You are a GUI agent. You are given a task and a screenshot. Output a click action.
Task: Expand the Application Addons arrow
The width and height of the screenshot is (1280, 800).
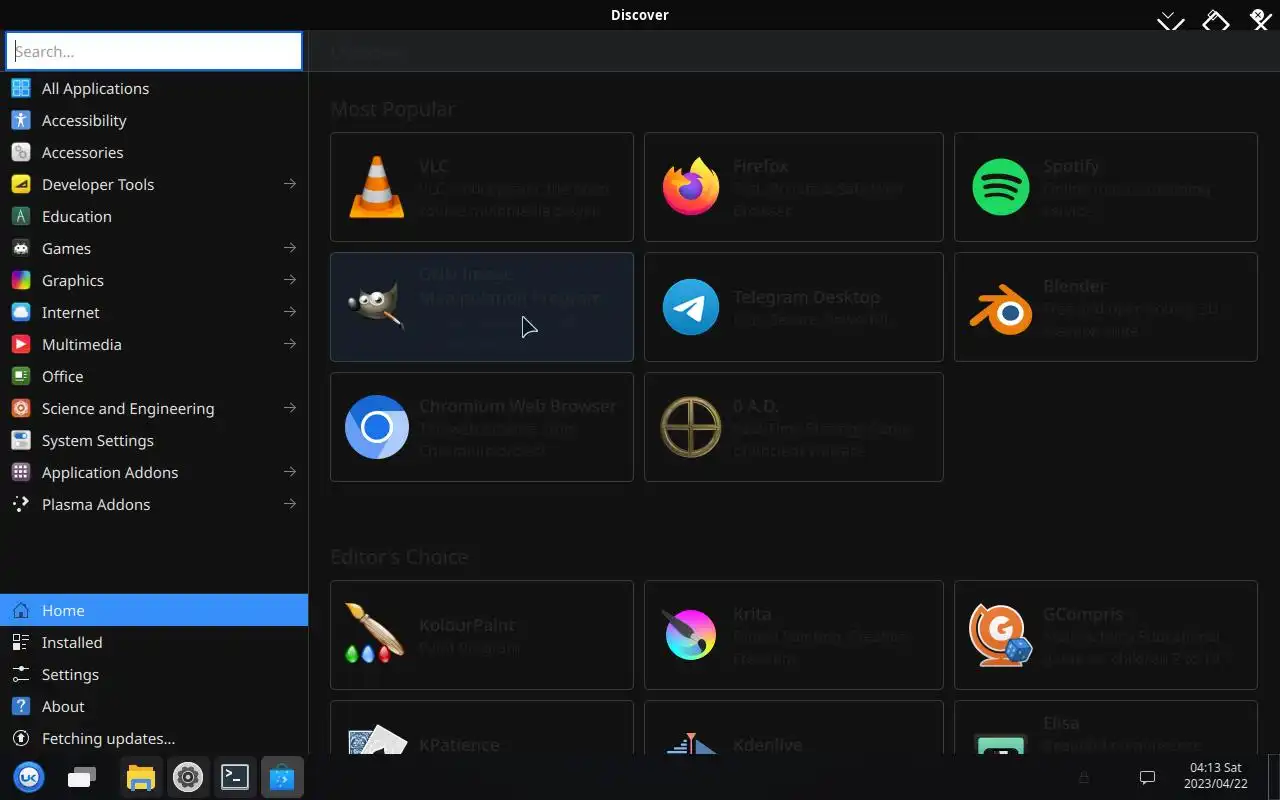(x=290, y=472)
